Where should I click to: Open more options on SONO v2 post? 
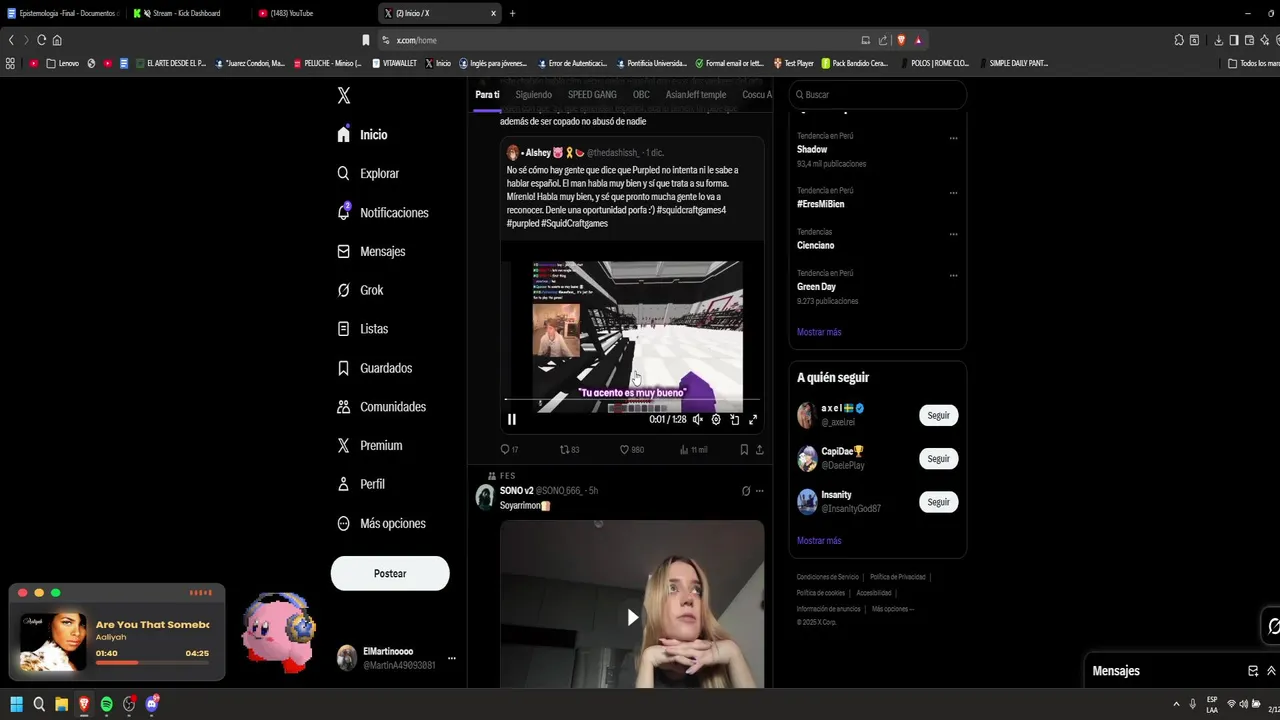[760, 491]
